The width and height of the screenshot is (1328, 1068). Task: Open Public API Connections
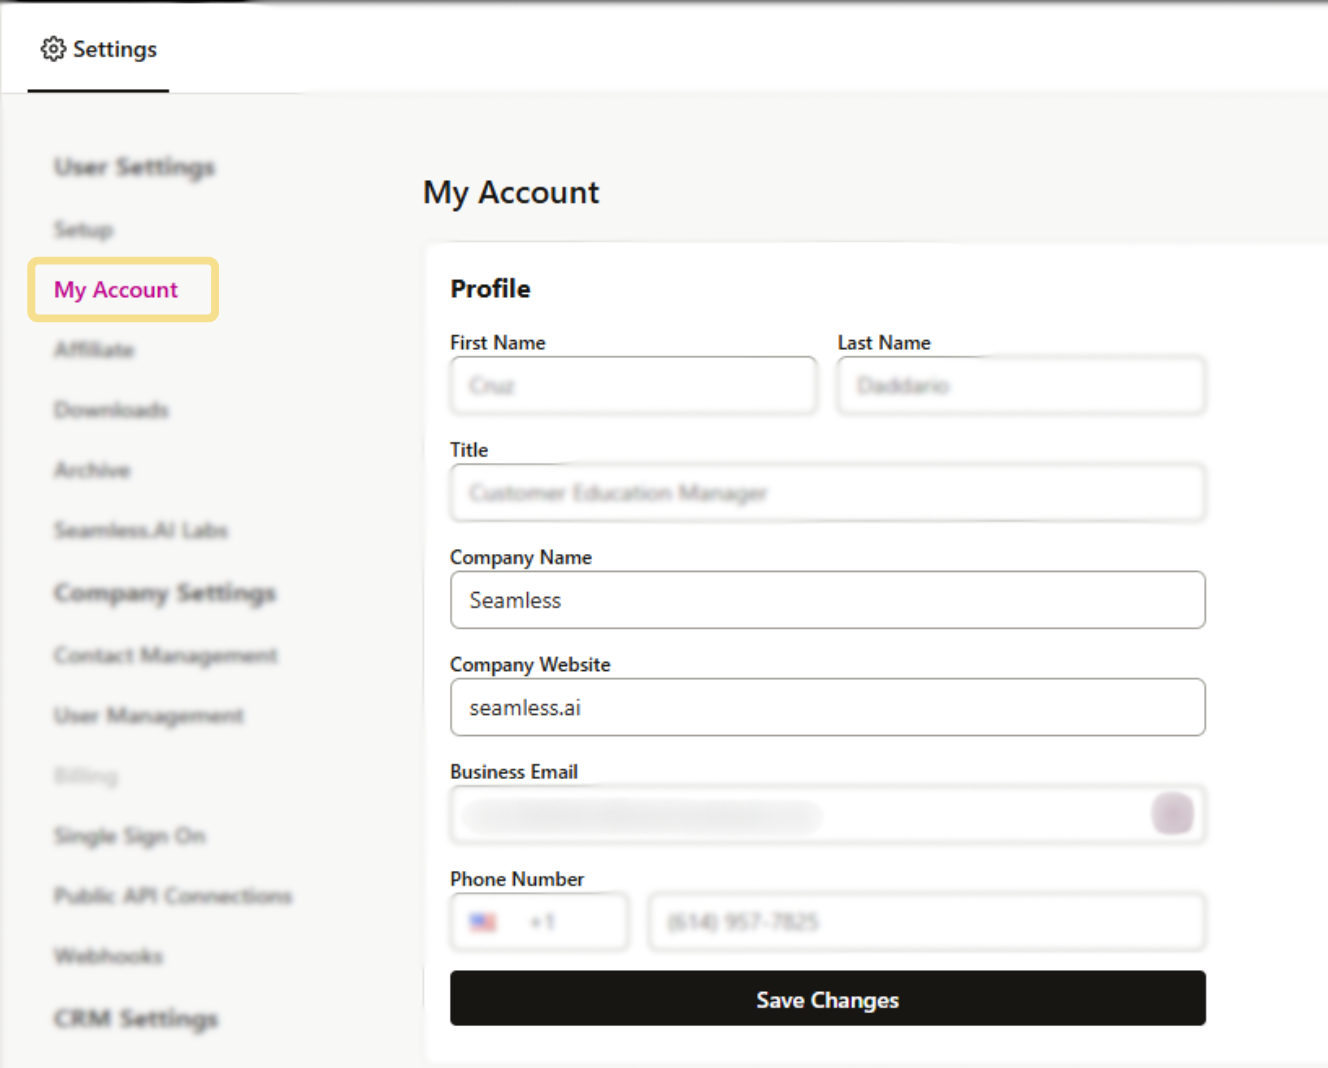tap(173, 896)
